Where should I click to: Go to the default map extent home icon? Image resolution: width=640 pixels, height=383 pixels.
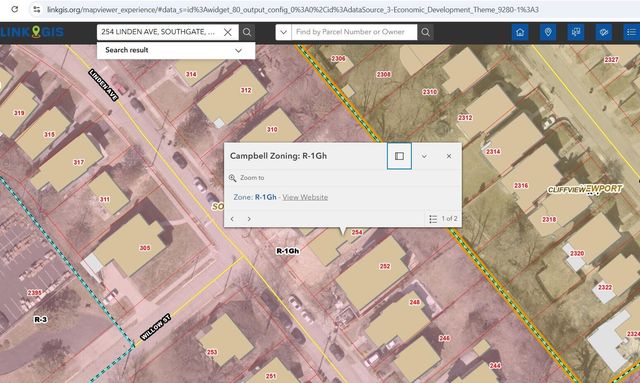[x=520, y=32]
